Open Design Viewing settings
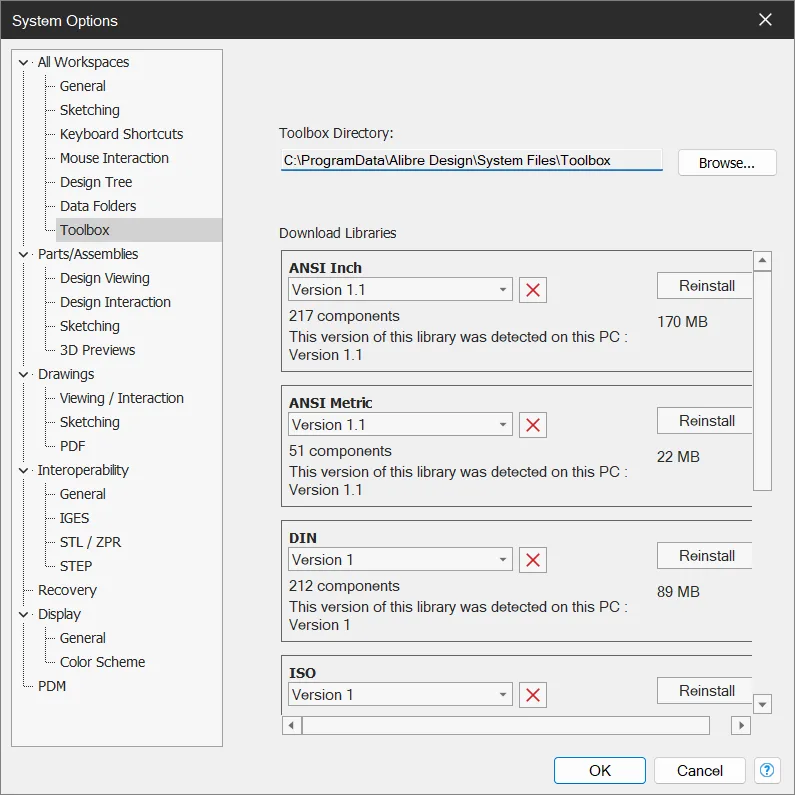This screenshot has width=795, height=795. [104, 278]
